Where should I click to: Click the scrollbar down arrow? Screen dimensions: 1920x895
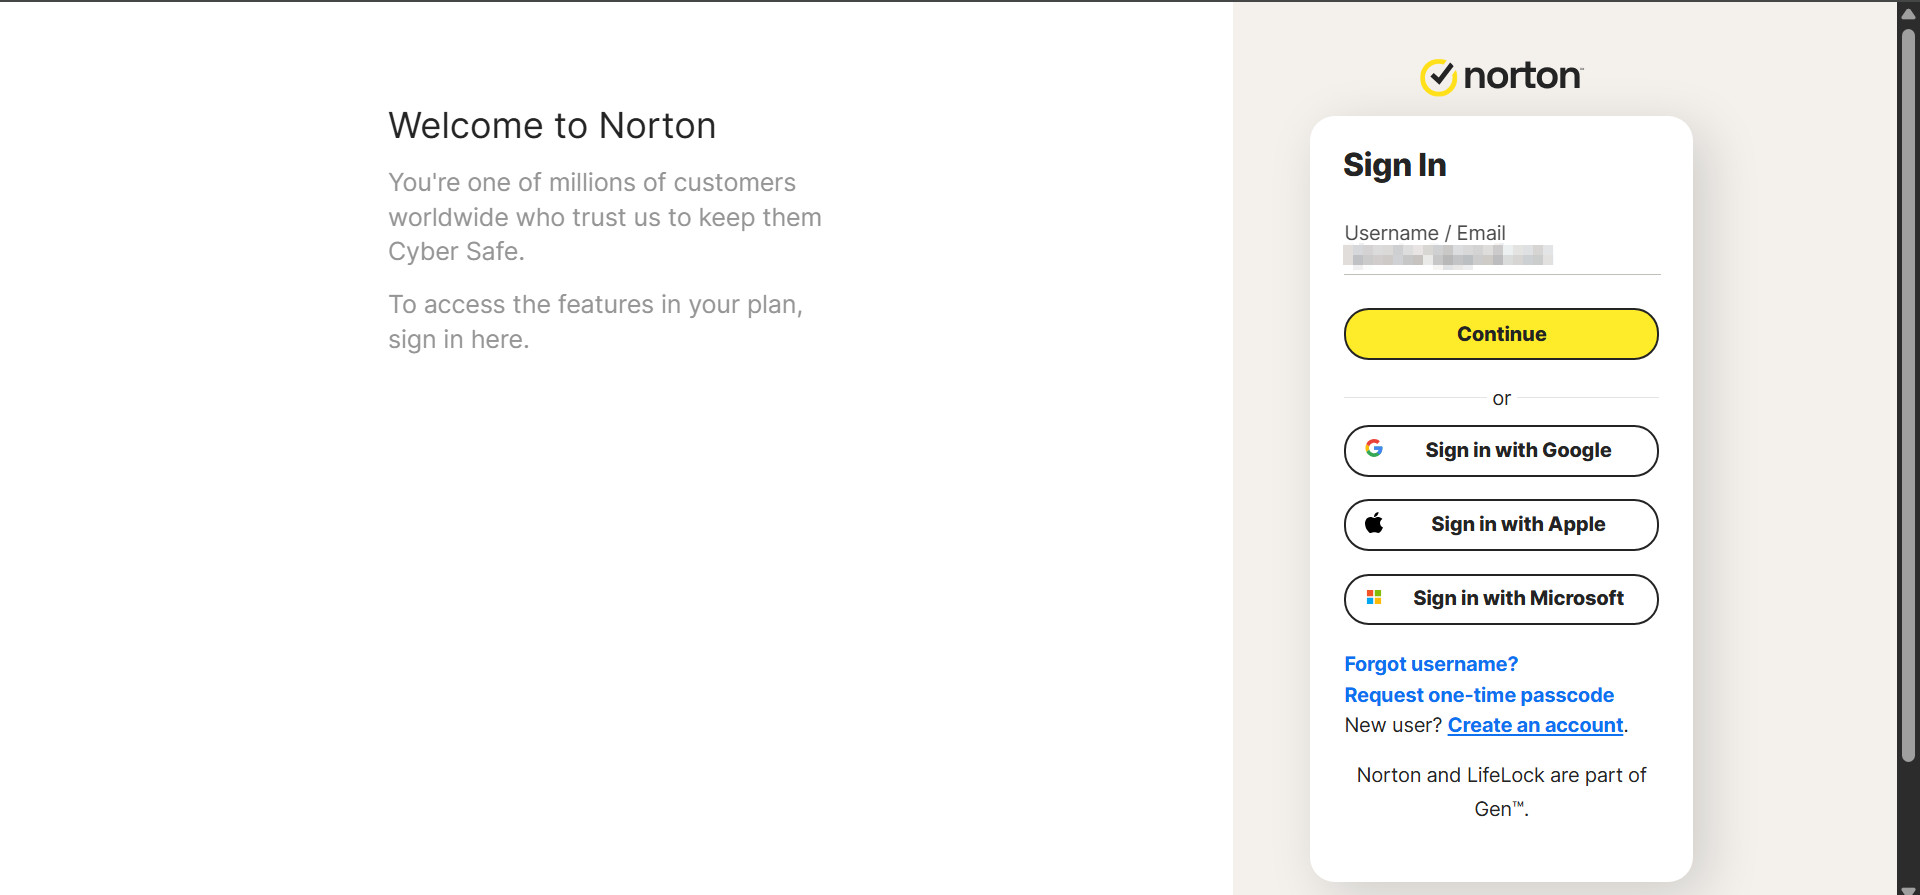1908,889
